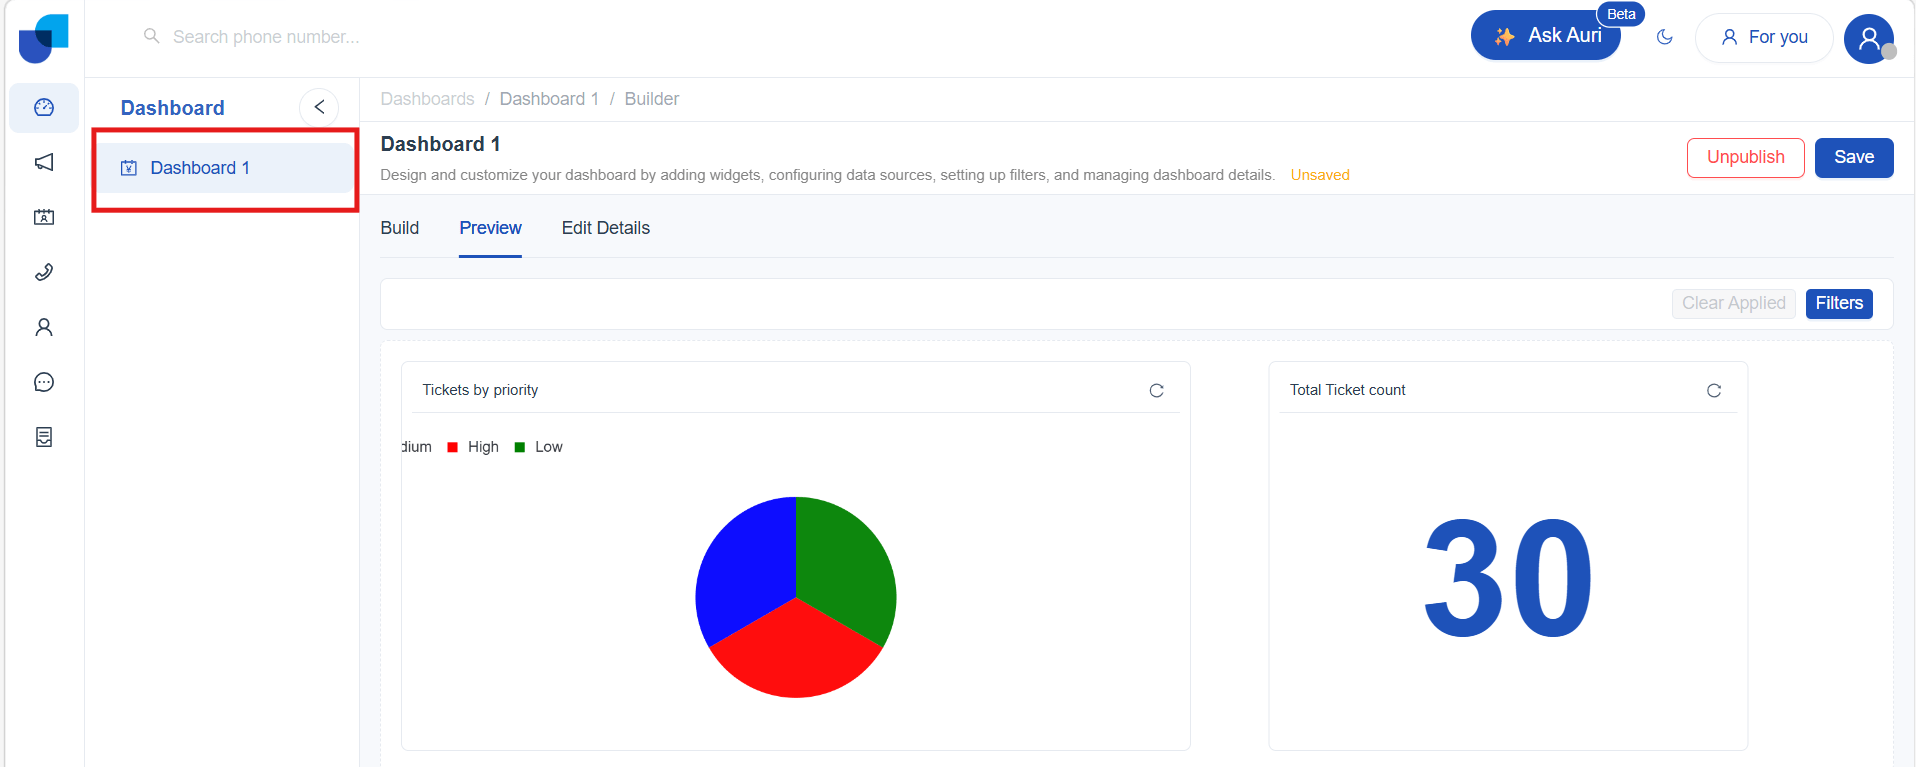The image size is (1916, 767).
Task: Toggle dark mode with moon icon
Action: (1664, 37)
